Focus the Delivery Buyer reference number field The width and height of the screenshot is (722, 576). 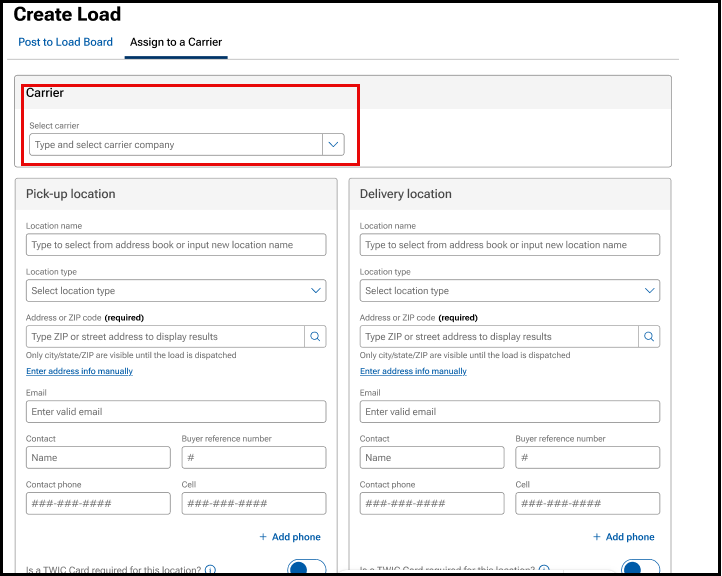tap(588, 458)
